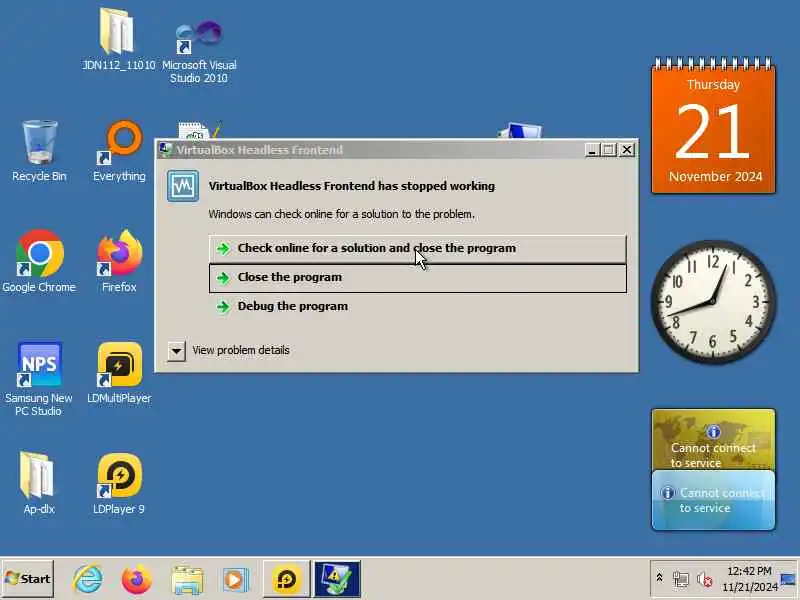Open the Start menu

28,579
